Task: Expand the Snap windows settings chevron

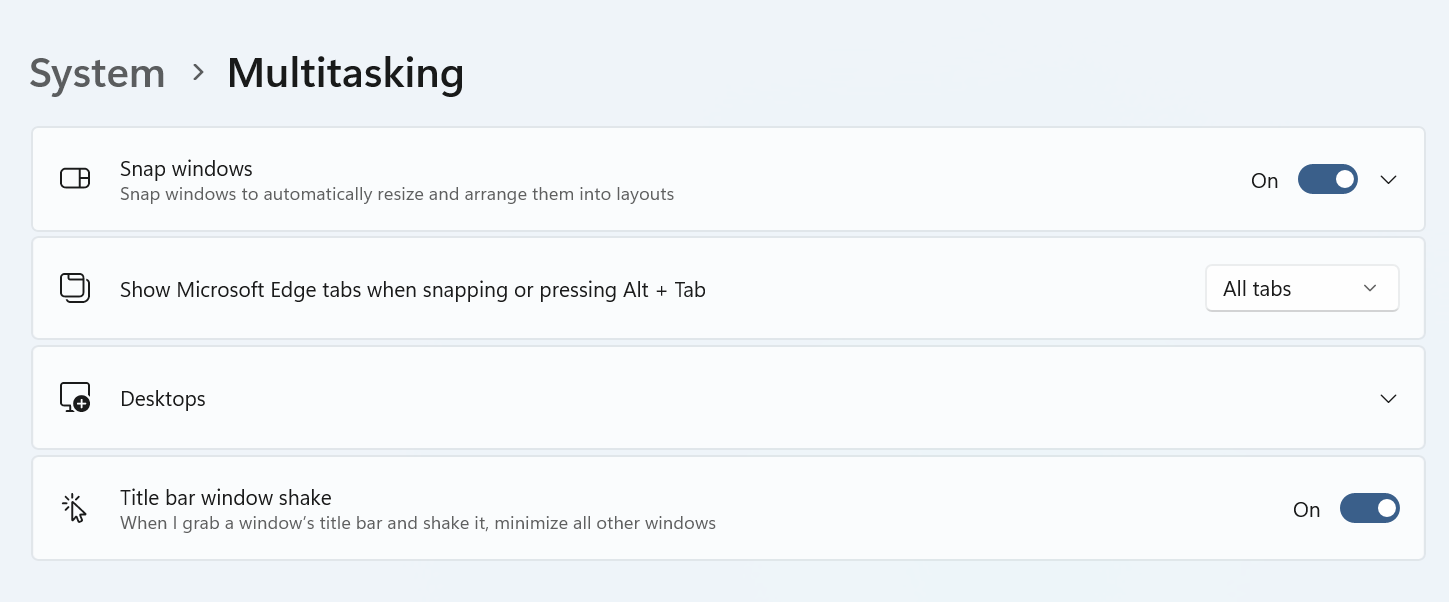Action: click(x=1388, y=179)
